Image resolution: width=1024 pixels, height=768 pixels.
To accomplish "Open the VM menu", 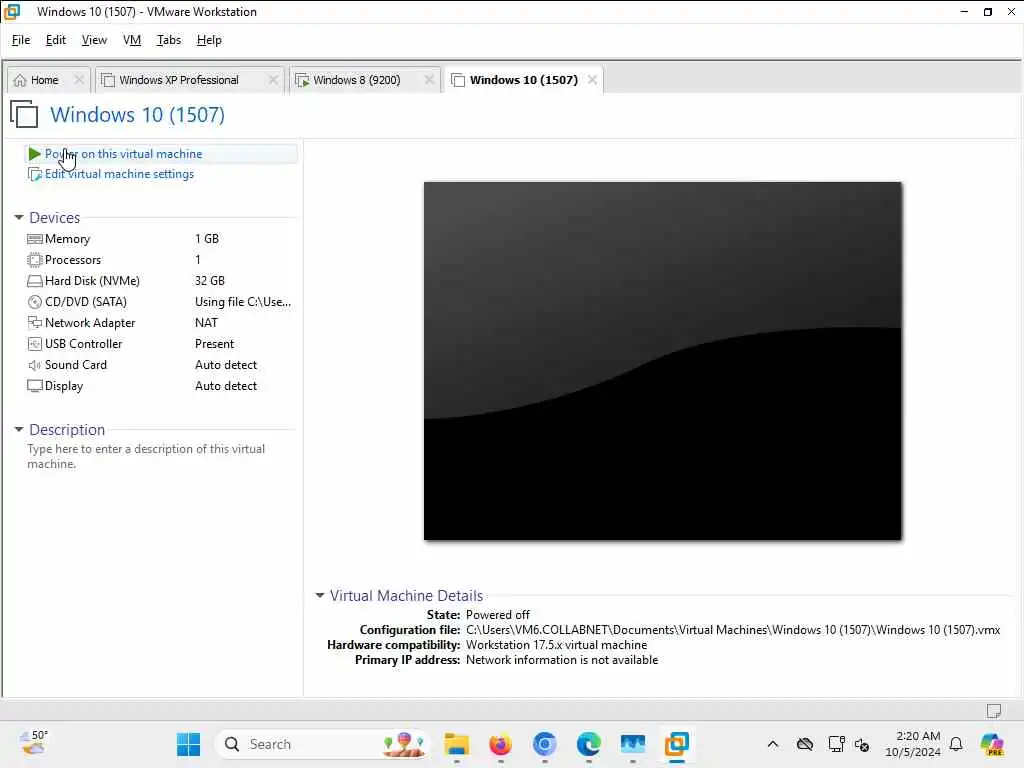I will click(132, 40).
